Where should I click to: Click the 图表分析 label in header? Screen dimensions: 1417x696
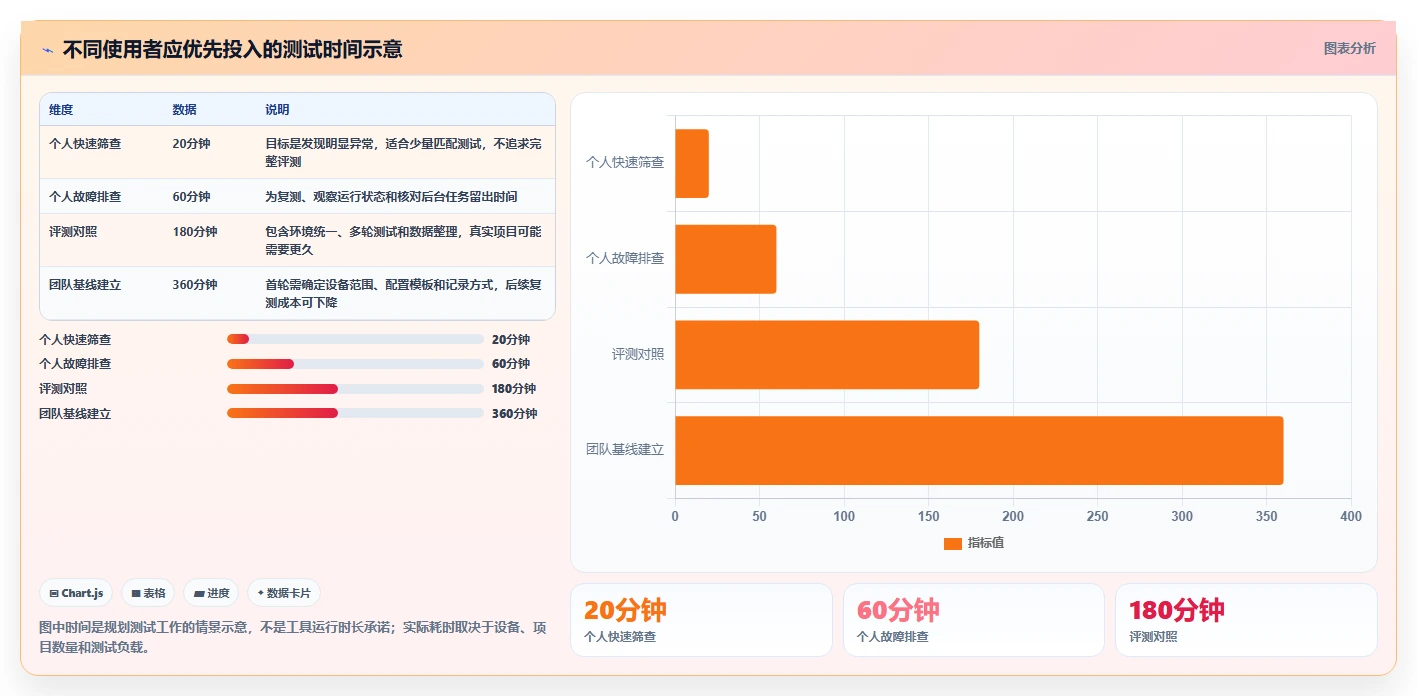click(x=1349, y=48)
